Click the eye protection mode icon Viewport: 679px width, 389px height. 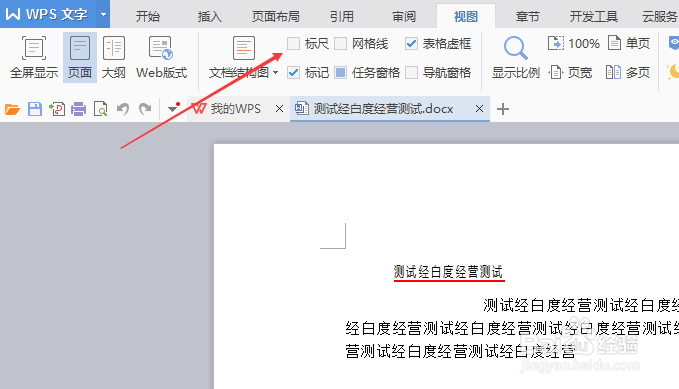click(x=674, y=43)
